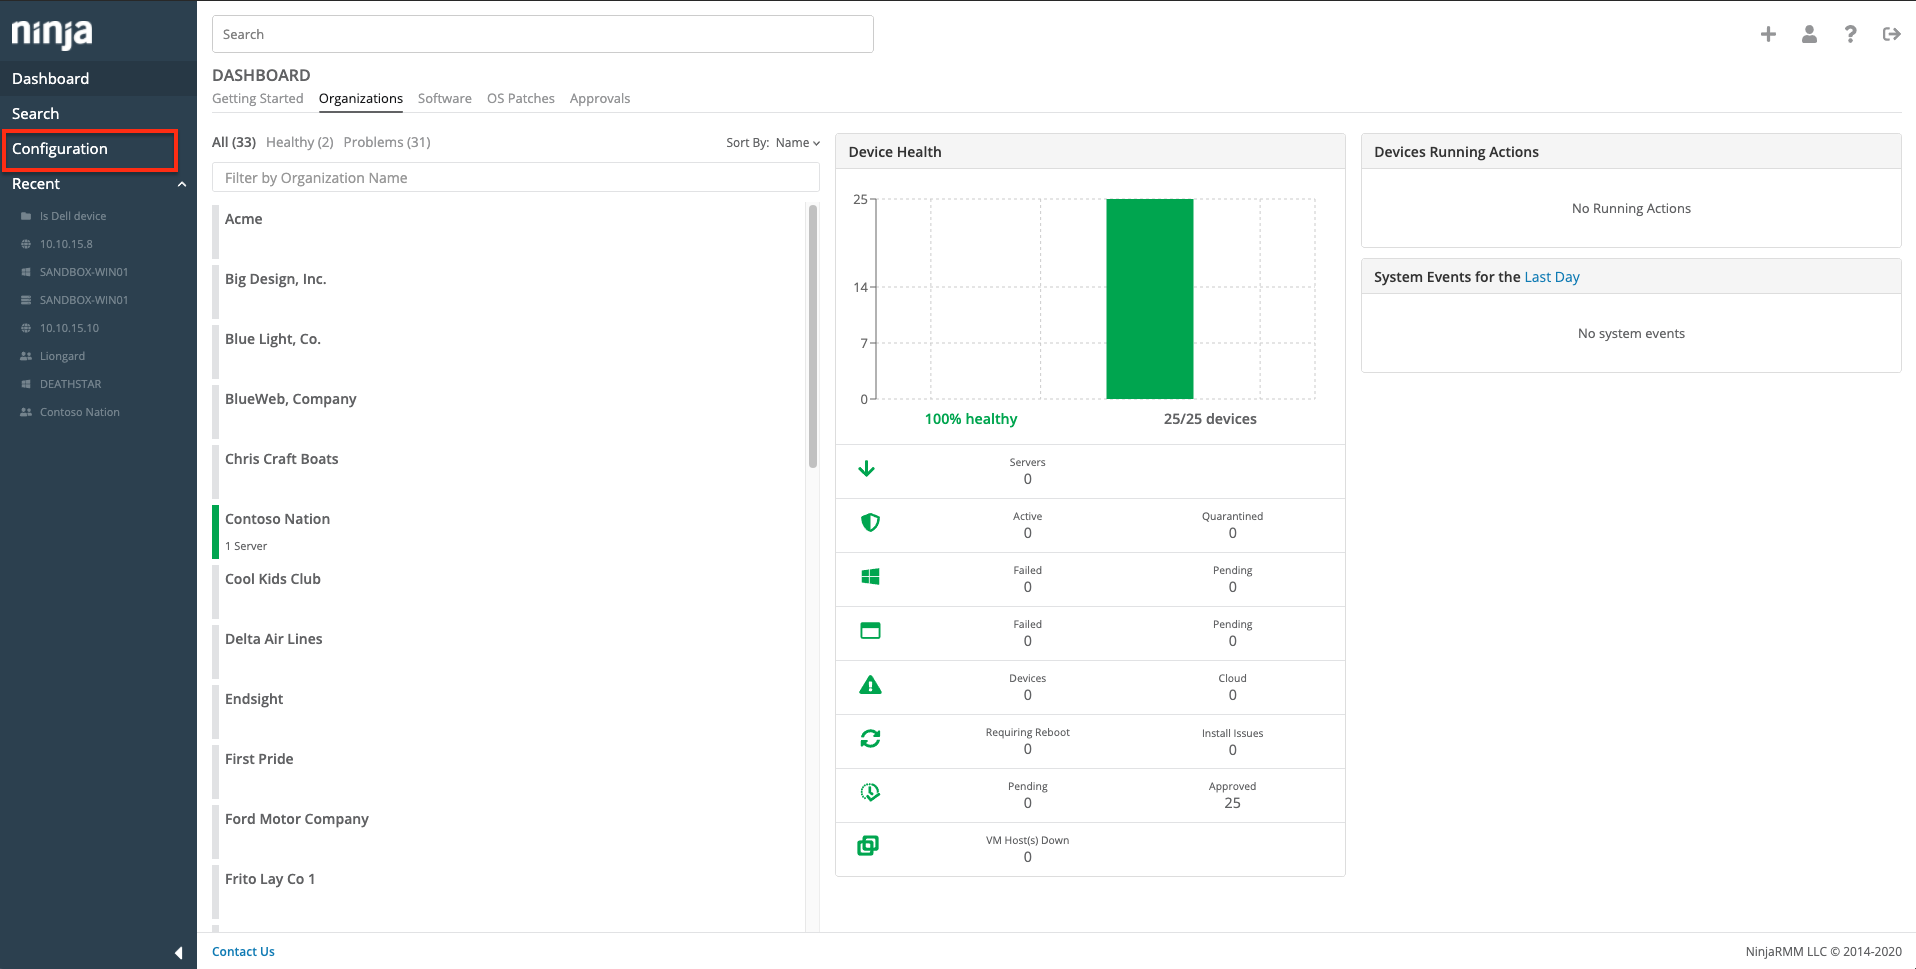Image resolution: width=1916 pixels, height=969 pixels.
Task: Click the Ninja logo
Action: point(52,34)
